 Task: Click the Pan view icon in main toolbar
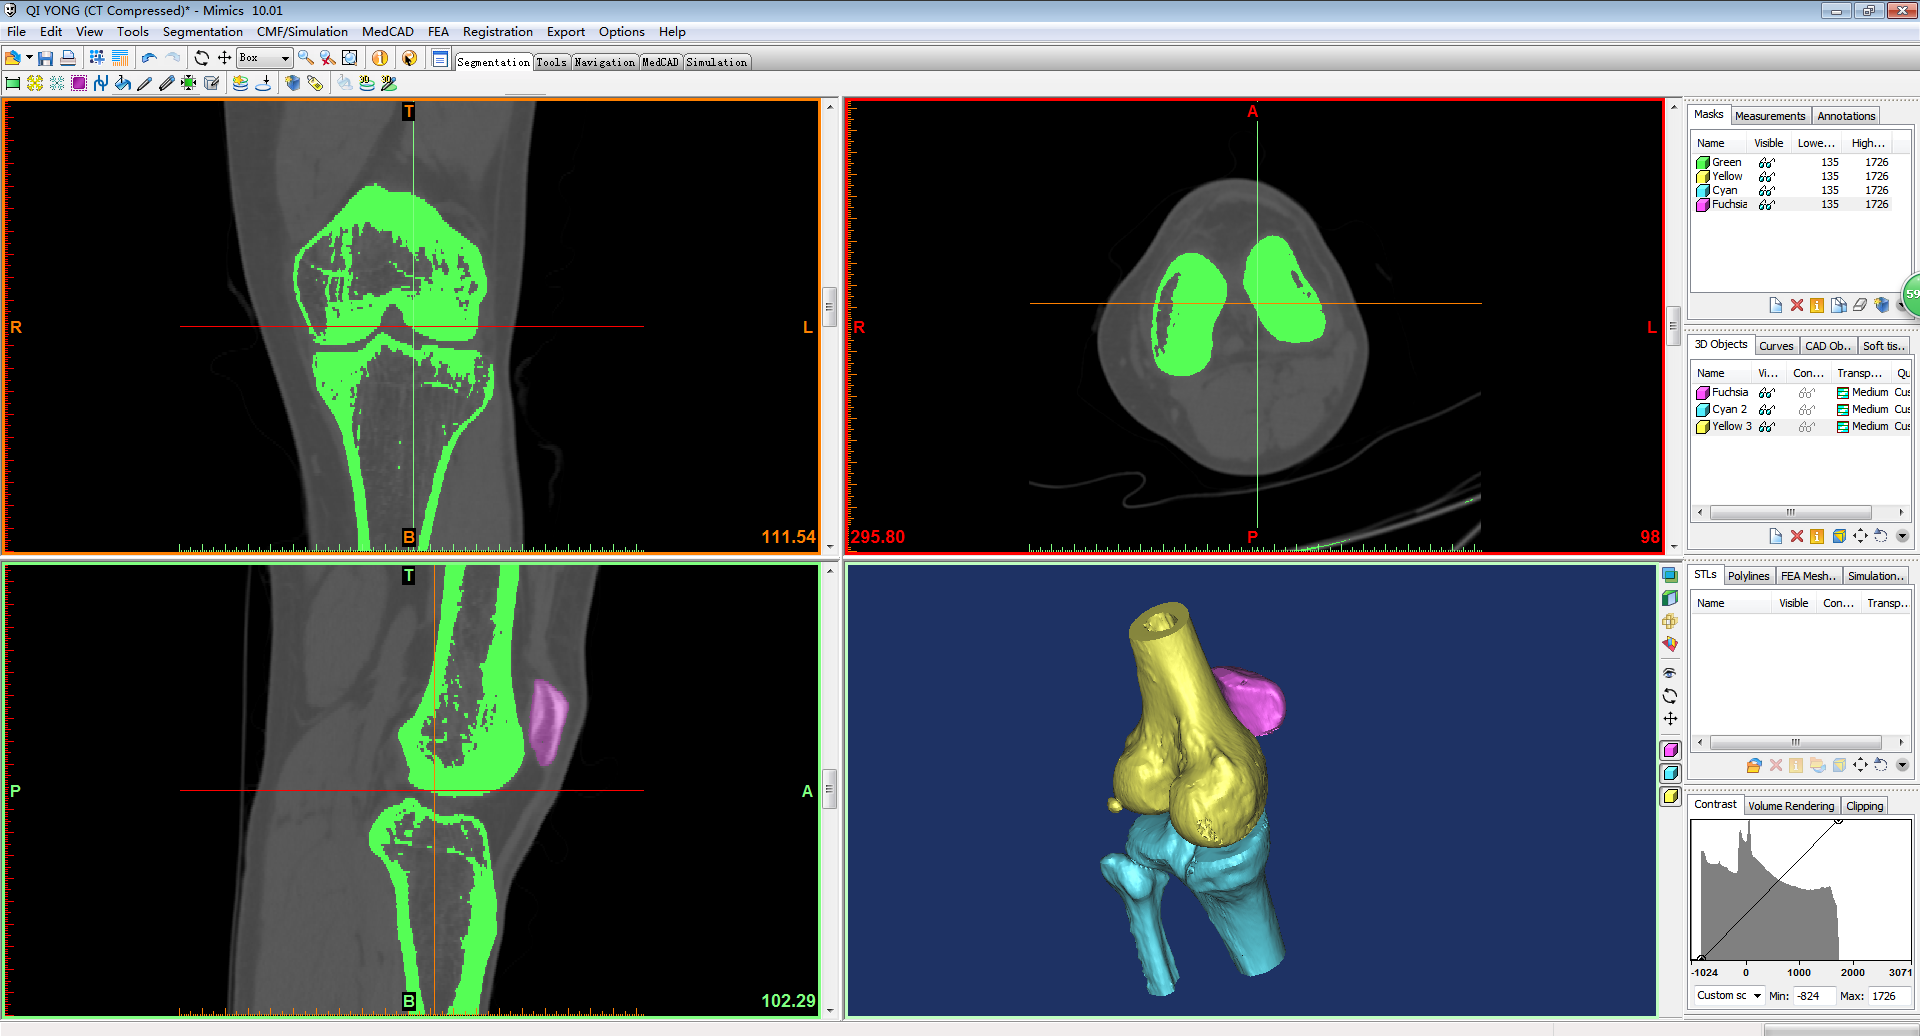point(224,58)
